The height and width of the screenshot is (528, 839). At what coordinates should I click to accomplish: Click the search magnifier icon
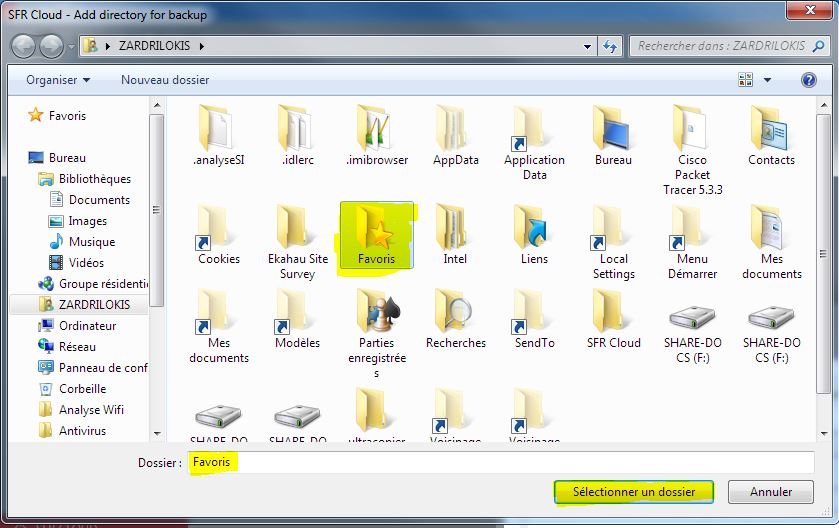pos(818,46)
